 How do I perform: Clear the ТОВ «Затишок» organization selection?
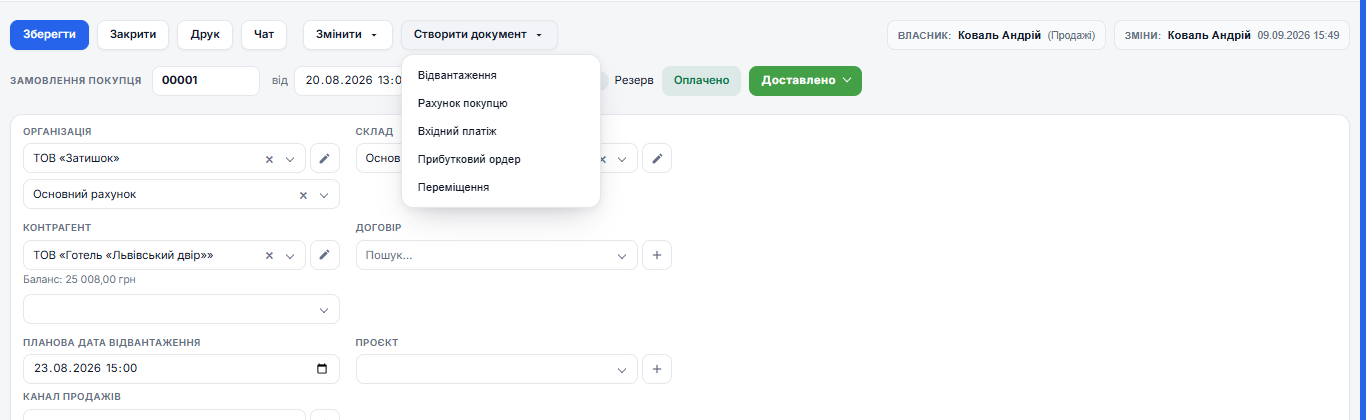(x=269, y=159)
